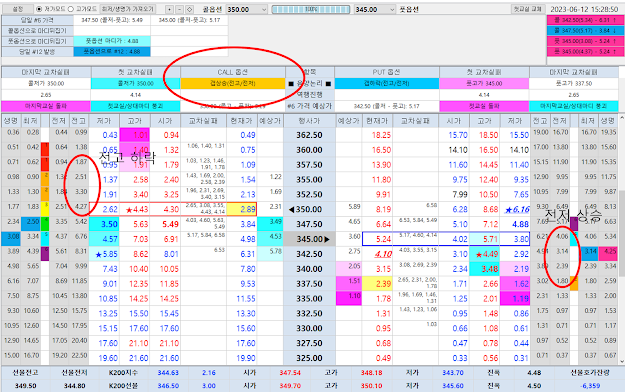Click call current price 2.89
Screen dimensions: 625x392
pos(242,209)
